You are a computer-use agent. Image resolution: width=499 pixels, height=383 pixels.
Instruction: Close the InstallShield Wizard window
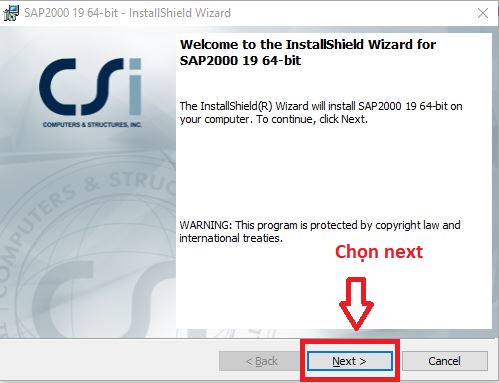point(483,13)
